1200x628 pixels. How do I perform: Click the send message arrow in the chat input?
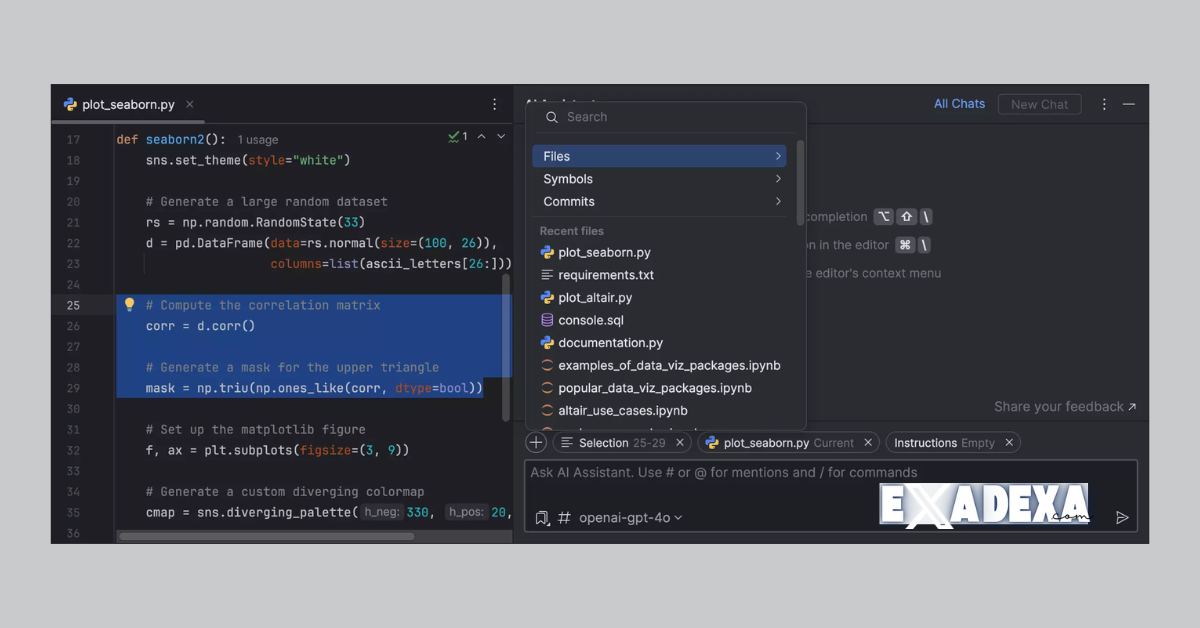1121,518
